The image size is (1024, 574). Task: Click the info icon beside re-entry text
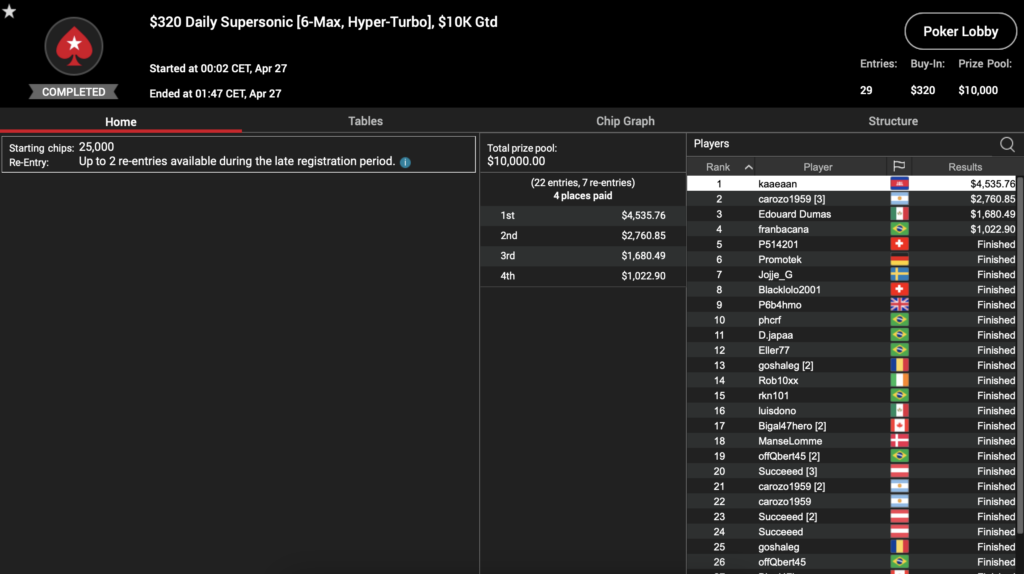(405, 162)
